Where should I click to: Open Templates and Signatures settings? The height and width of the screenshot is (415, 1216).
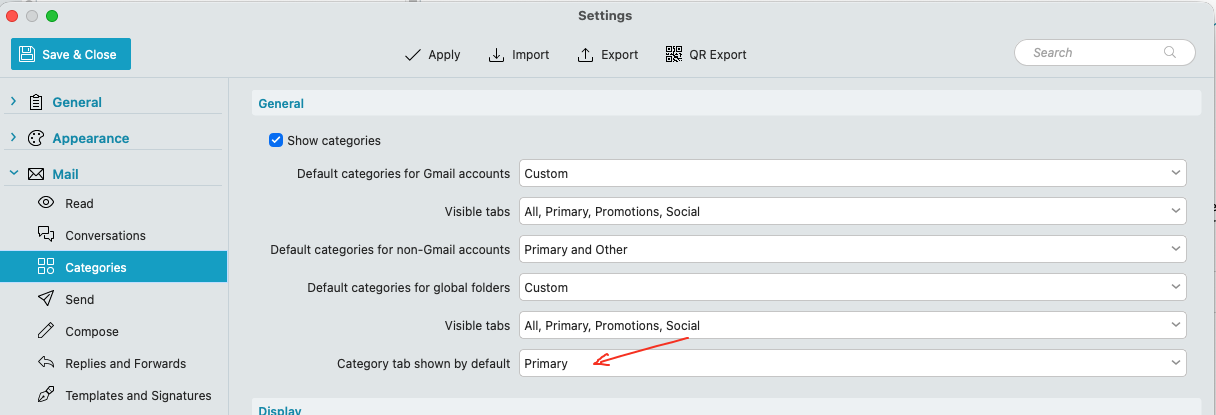click(138, 396)
